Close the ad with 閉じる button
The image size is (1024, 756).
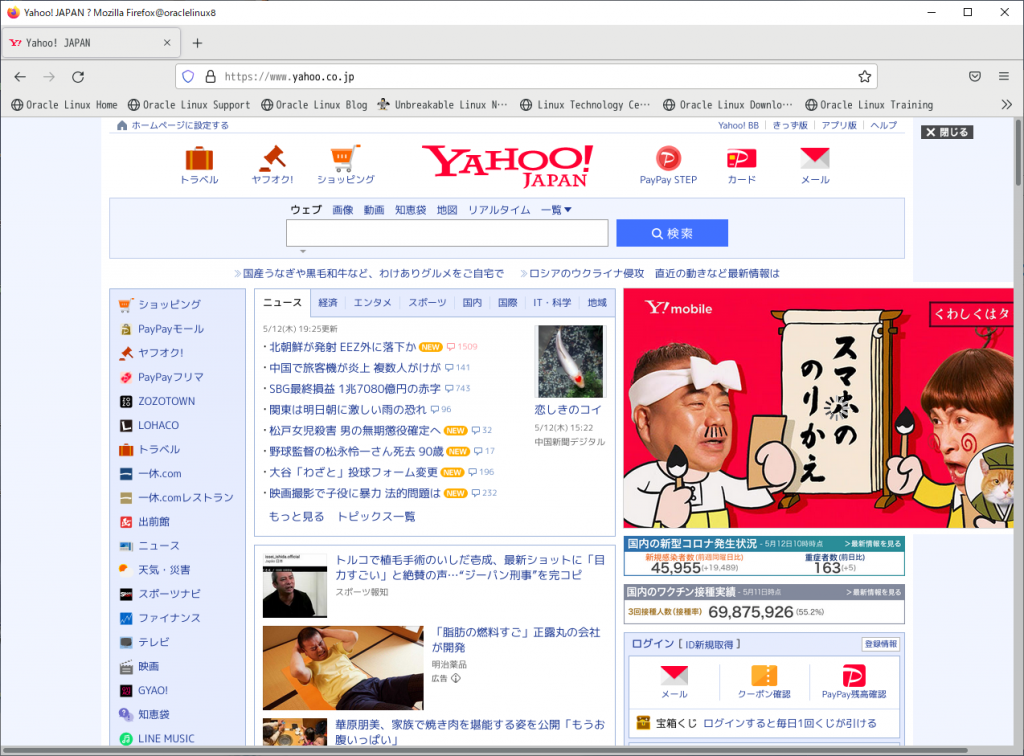coord(947,132)
